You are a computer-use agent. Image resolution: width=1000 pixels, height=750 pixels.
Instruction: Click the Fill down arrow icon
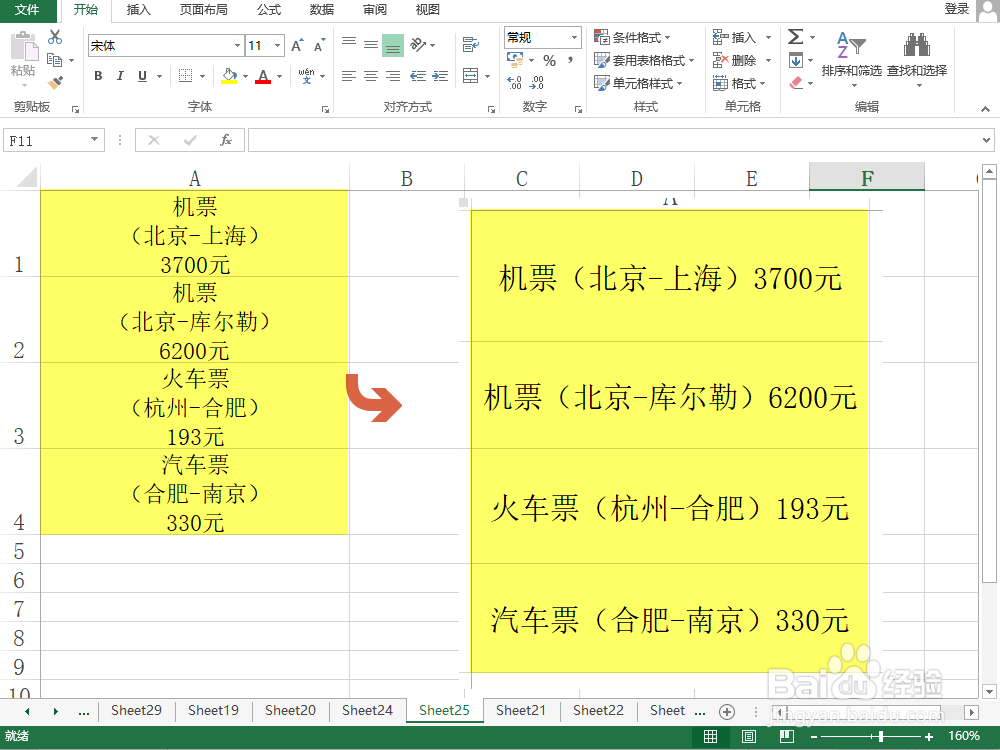coord(796,61)
